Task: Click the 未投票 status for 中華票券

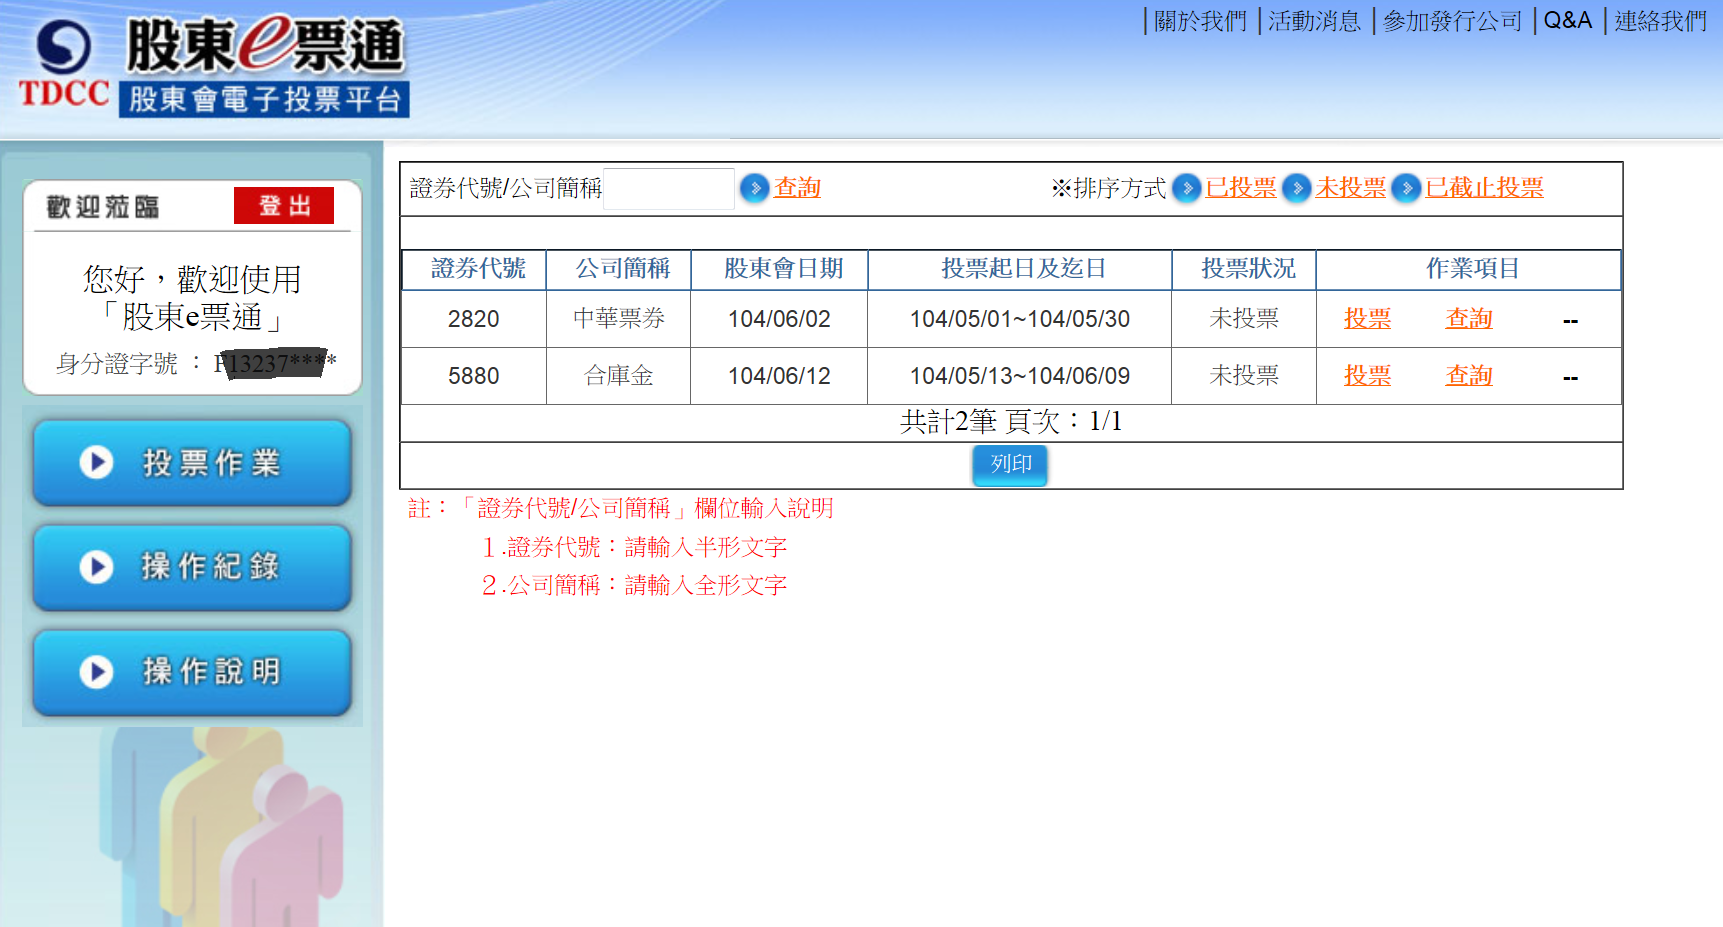Action: coord(1244,319)
